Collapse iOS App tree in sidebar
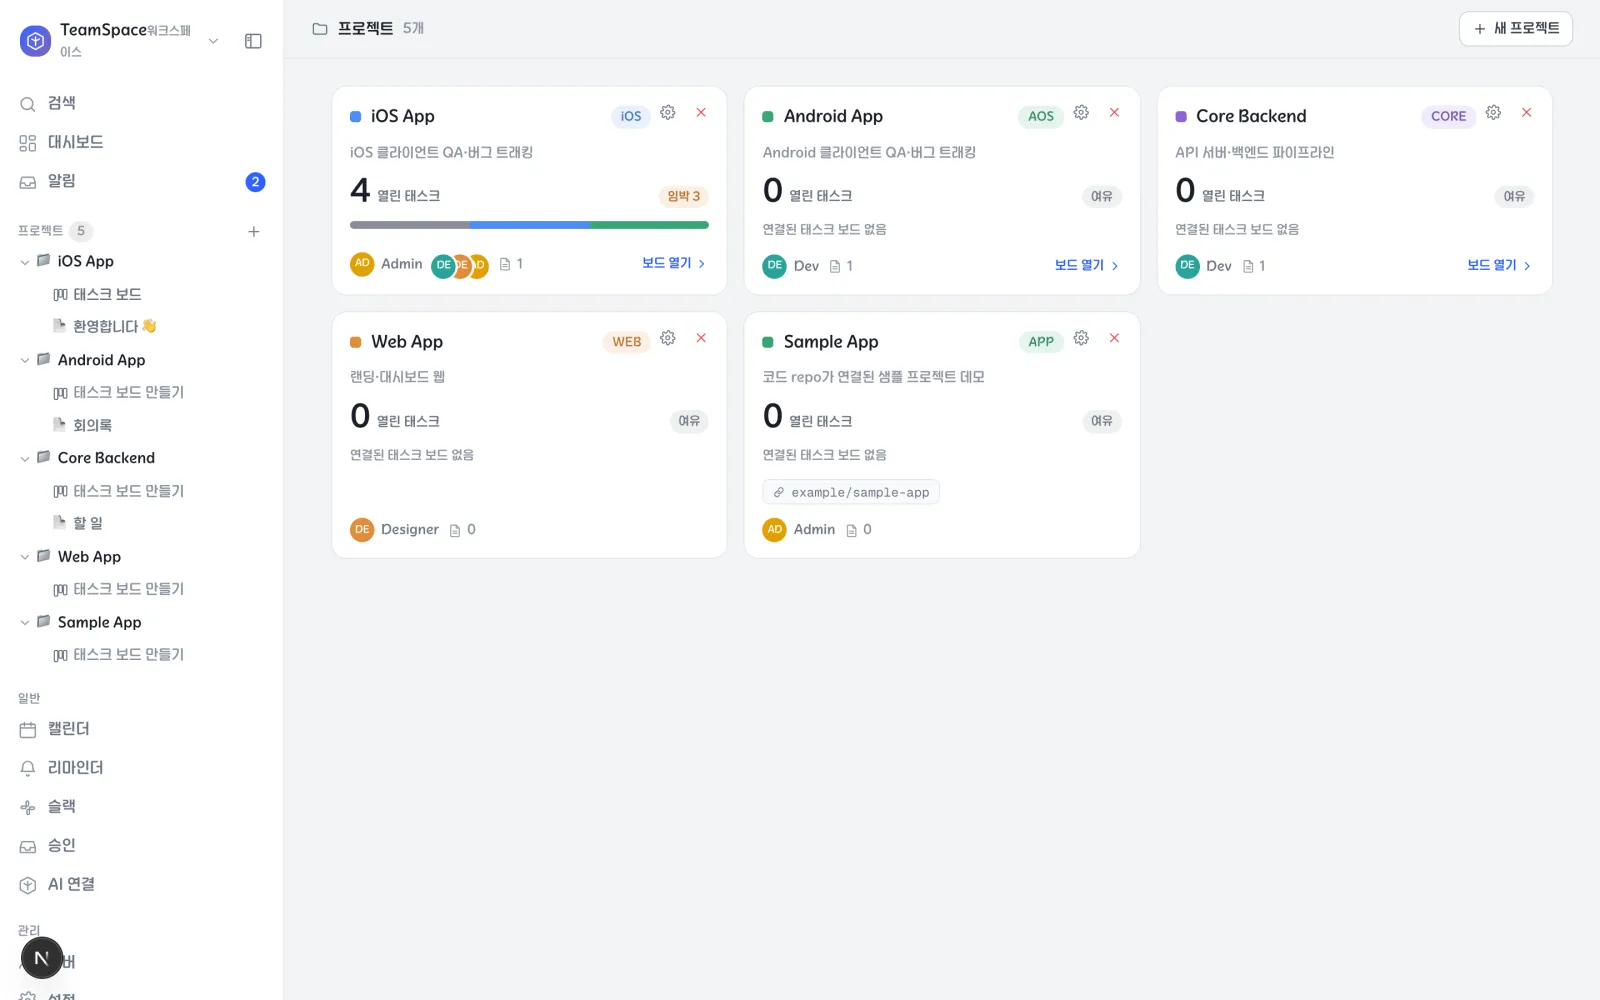This screenshot has width=1600, height=1000. pos(25,262)
